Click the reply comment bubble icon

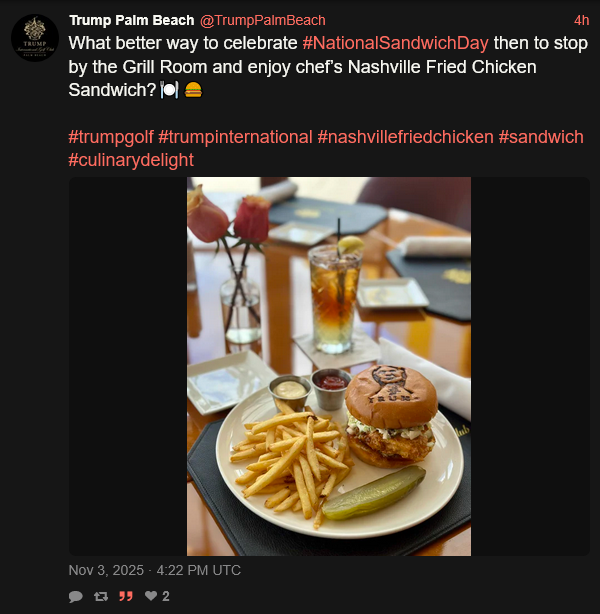(x=75, y=596)
